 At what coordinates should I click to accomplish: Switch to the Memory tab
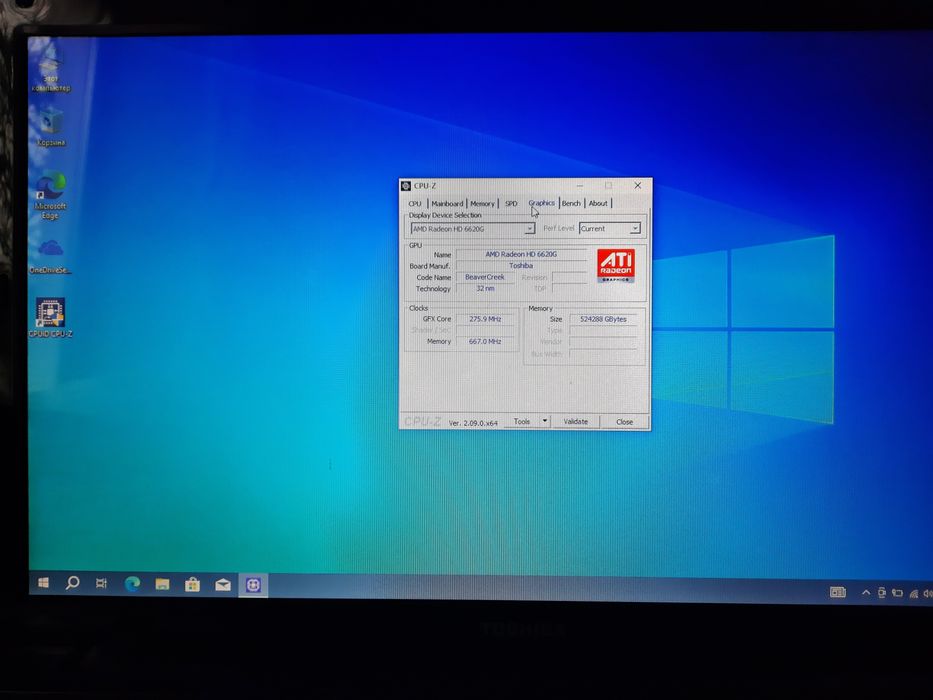482,204
